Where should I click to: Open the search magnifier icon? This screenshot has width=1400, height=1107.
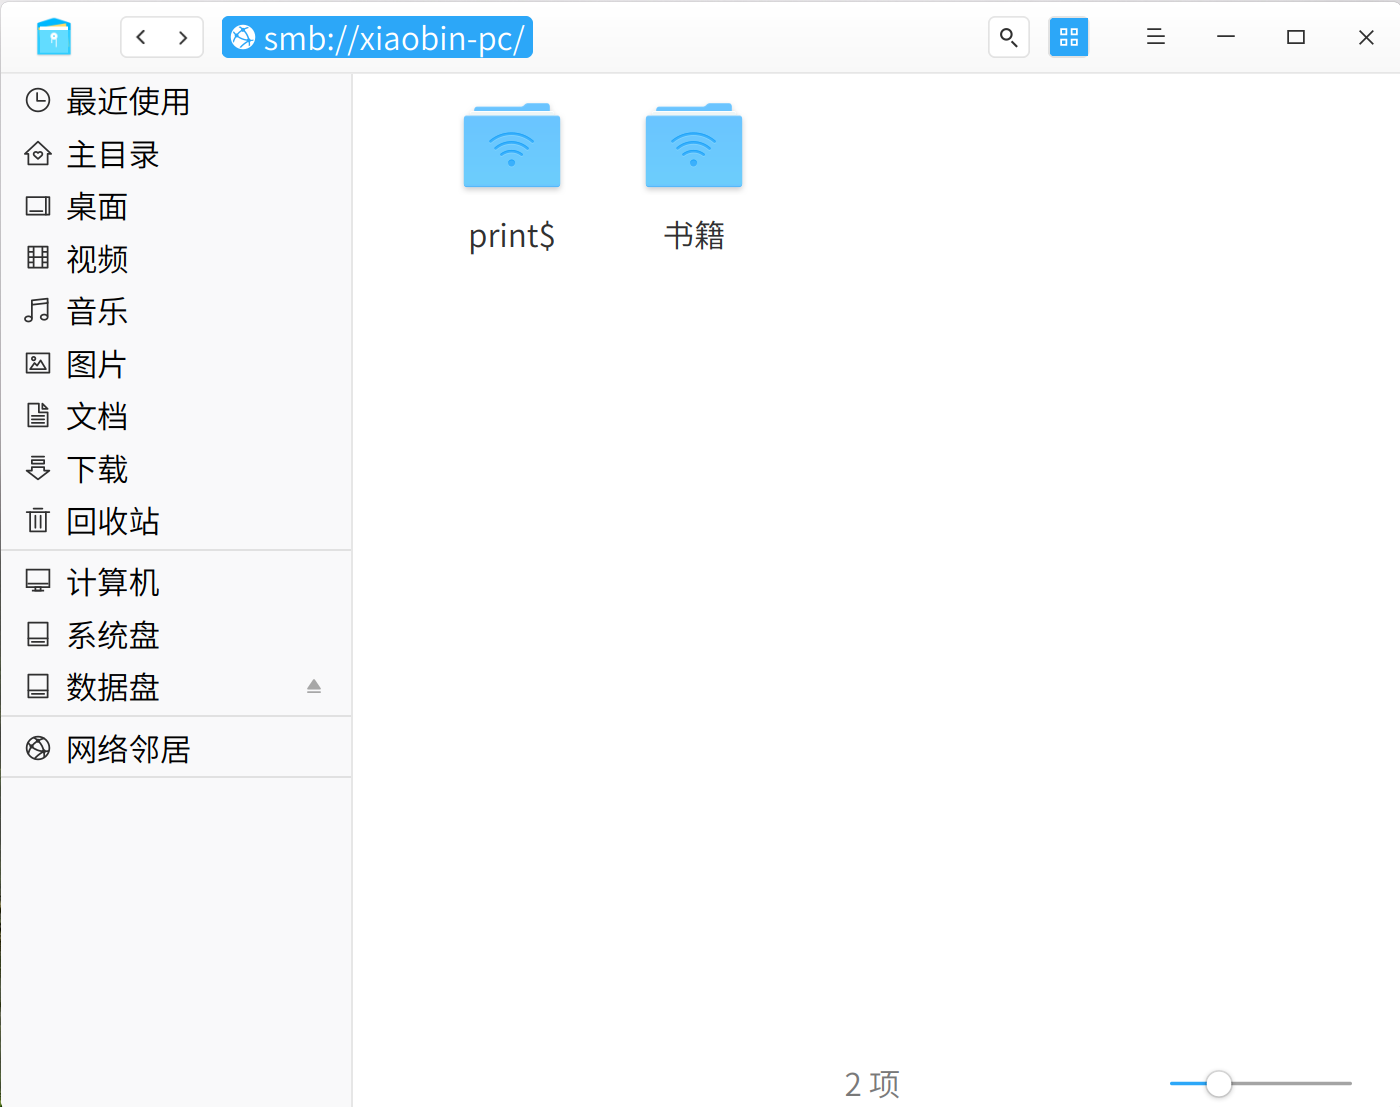click(1008, 38)
